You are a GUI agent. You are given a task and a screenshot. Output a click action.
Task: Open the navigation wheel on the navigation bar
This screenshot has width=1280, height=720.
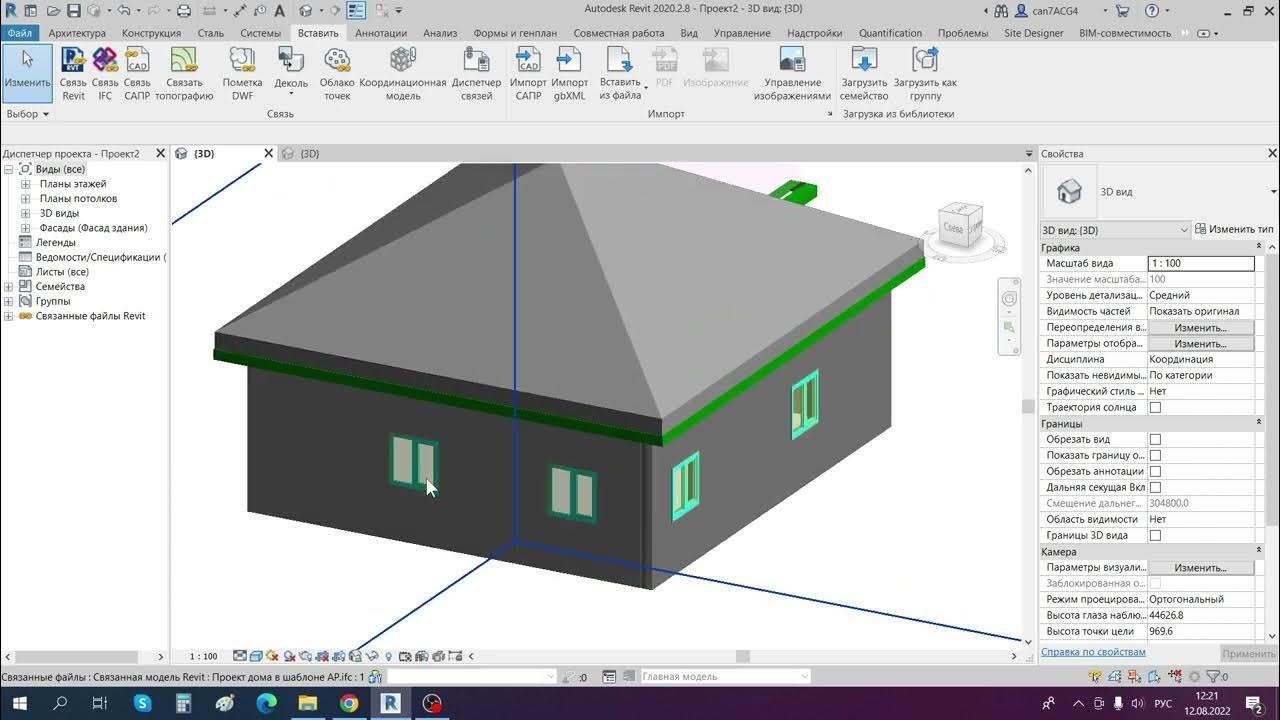(x=1009, y=299)
